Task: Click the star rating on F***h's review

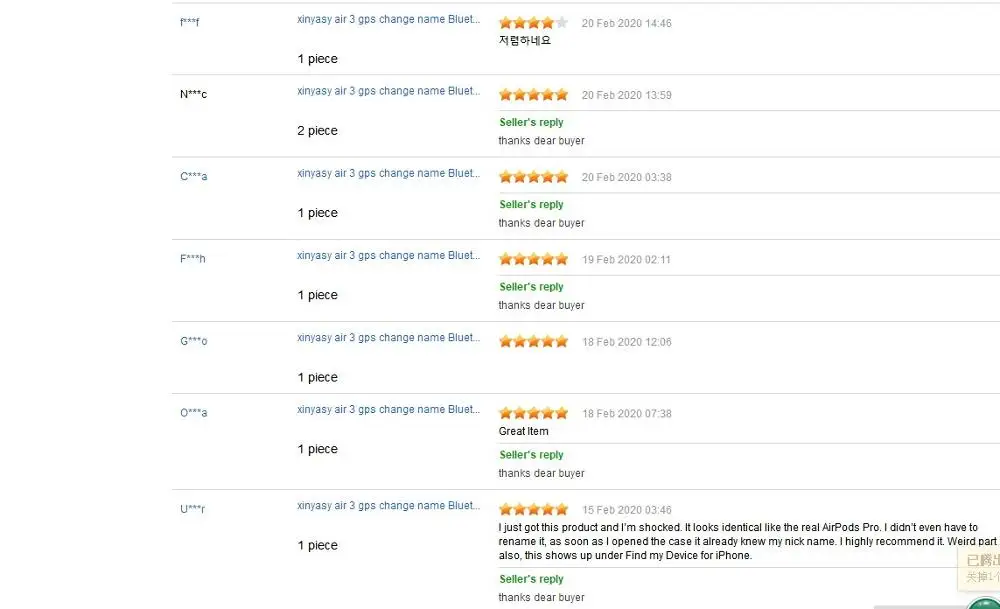Action: pyautogui.click(x=533, y=260)
